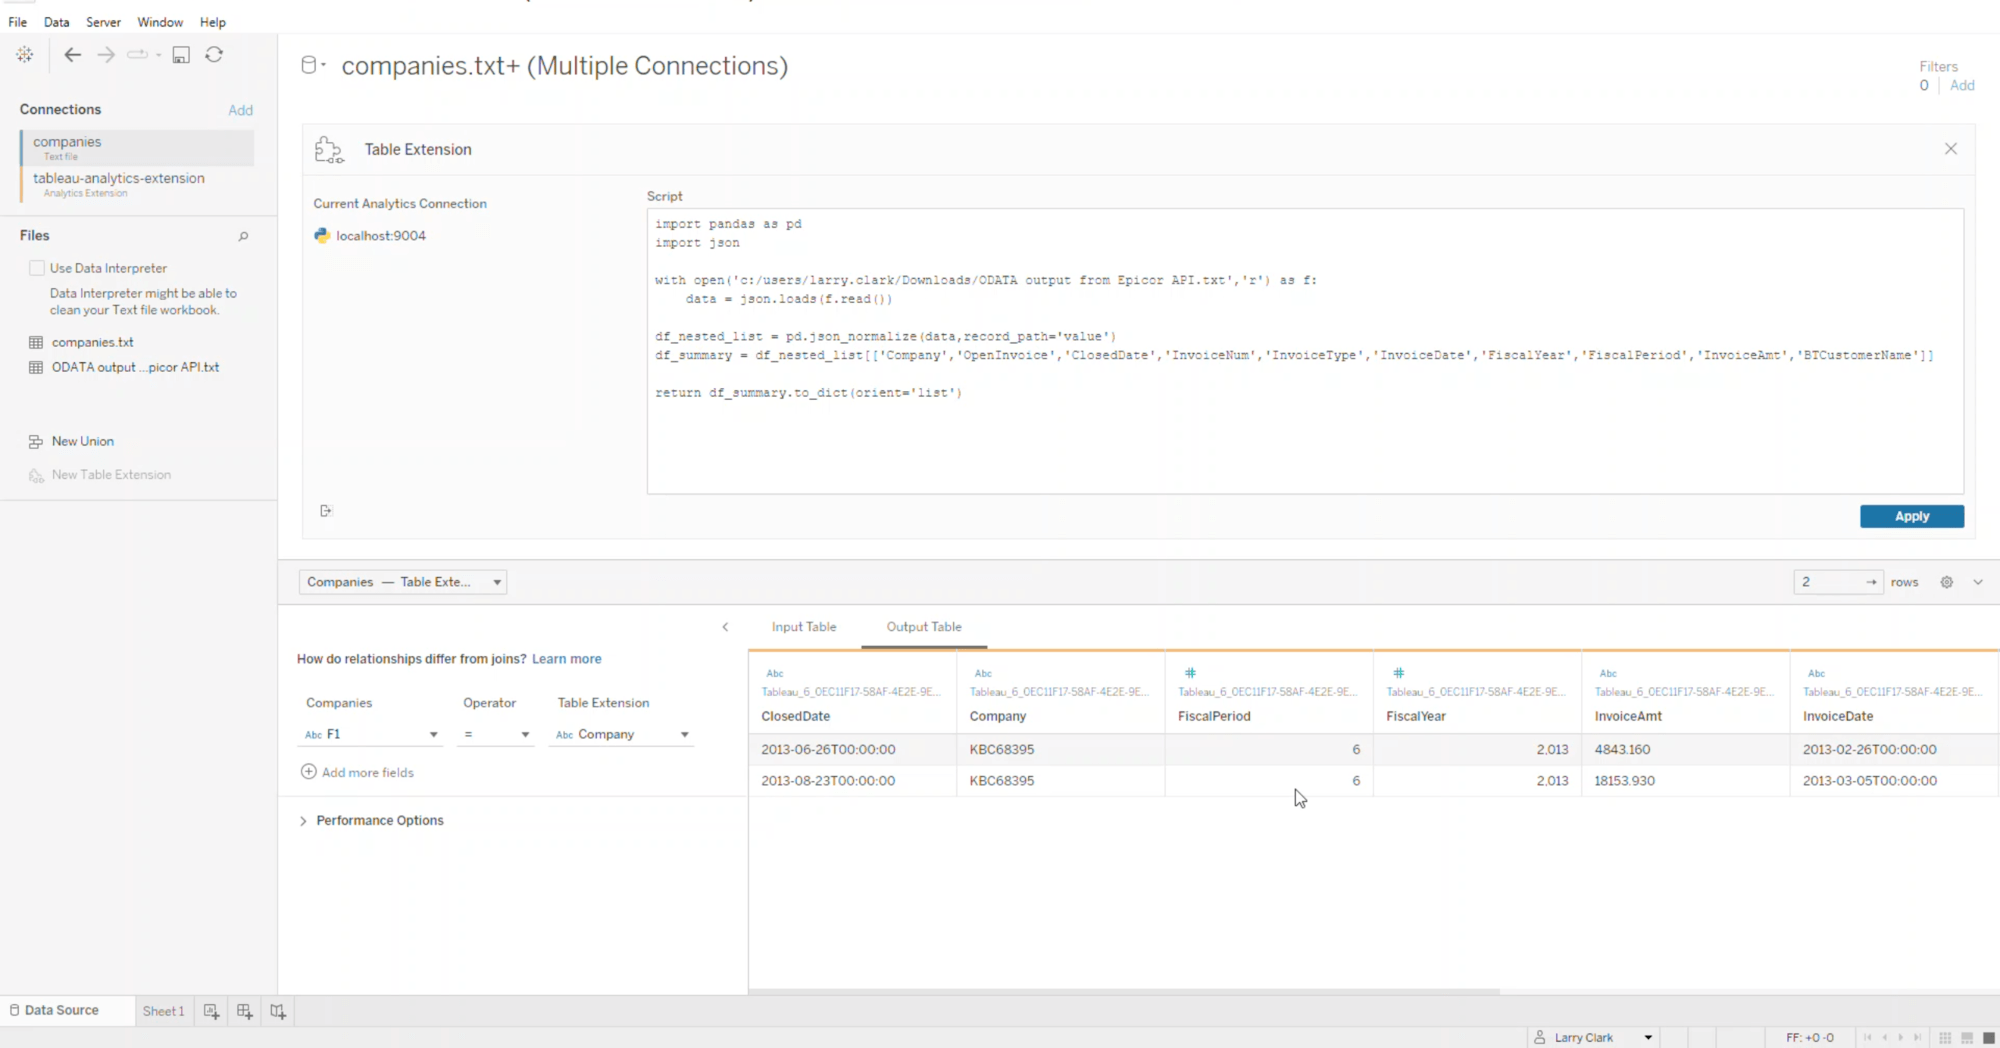Refresh the data source using the refresh icon
Screen dimensions: 2000x1048
tap(214, 55)
